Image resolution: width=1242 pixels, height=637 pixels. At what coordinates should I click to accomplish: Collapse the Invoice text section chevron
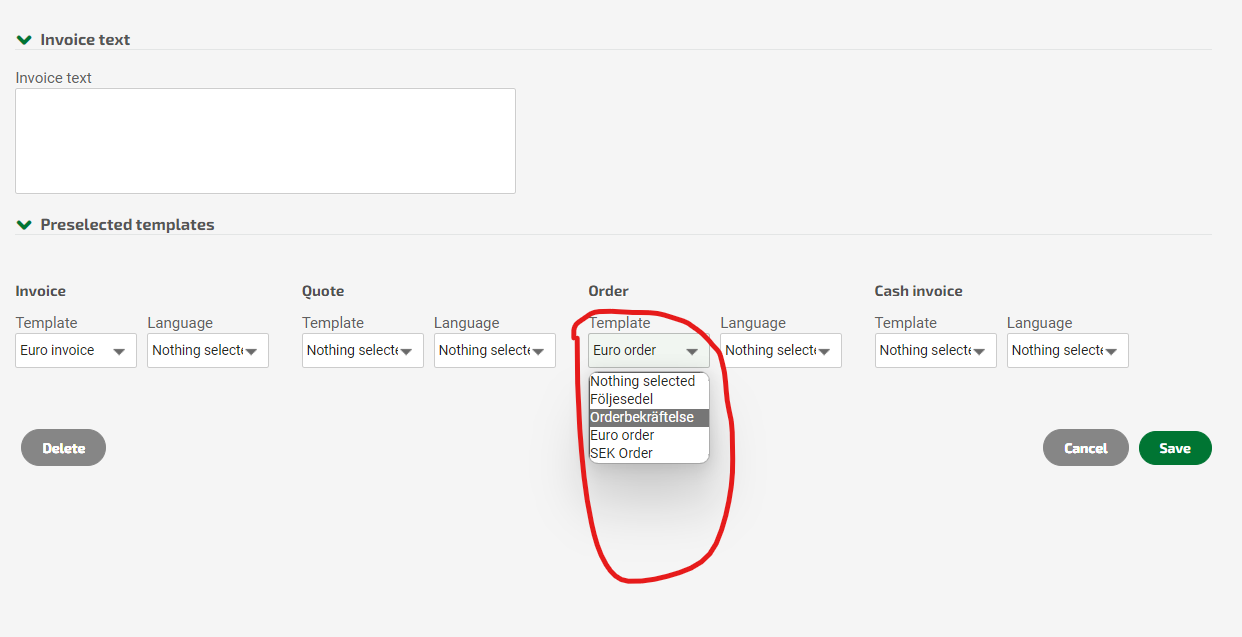coord(24,40)
